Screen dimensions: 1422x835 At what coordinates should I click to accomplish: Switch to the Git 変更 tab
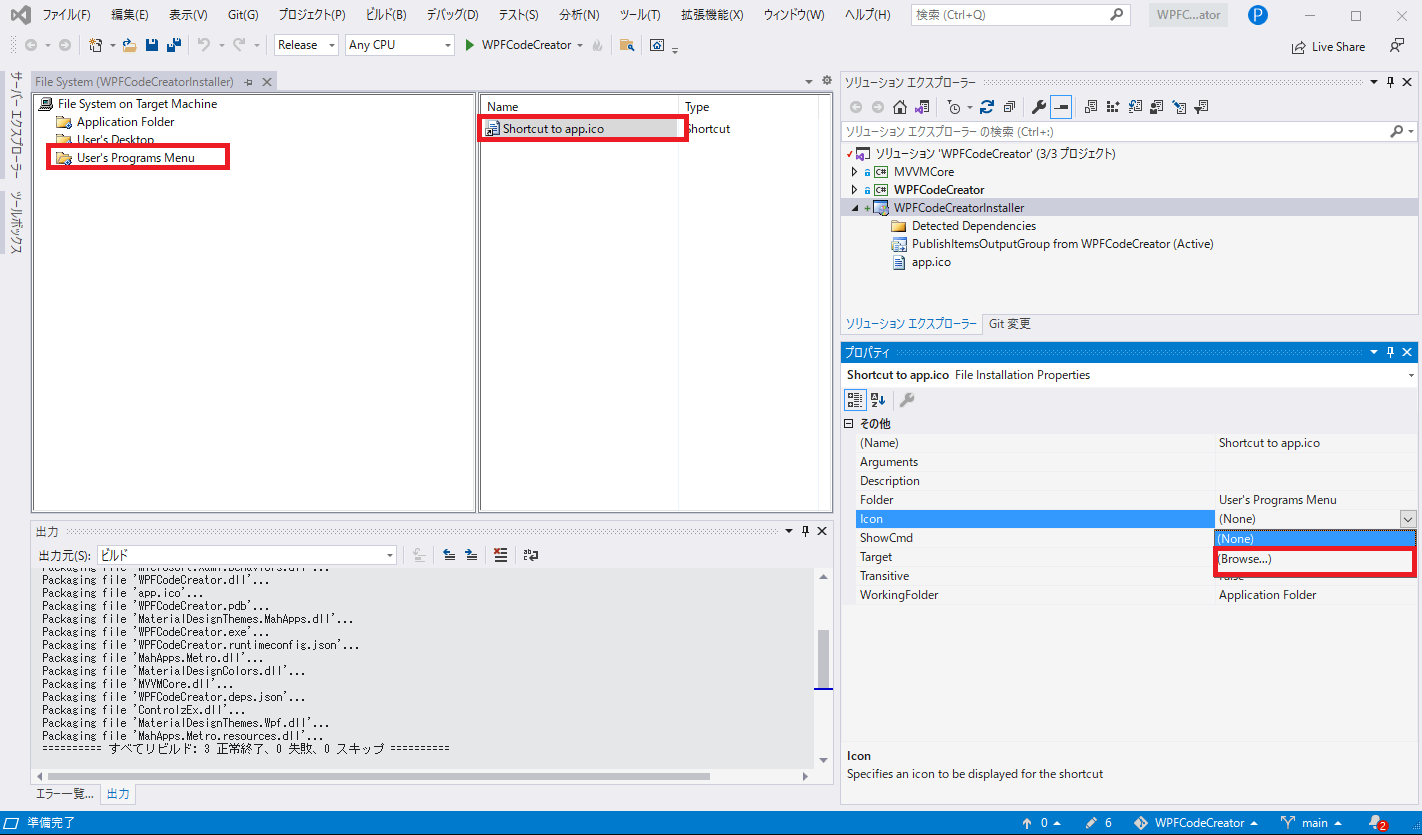(1009, 324)
